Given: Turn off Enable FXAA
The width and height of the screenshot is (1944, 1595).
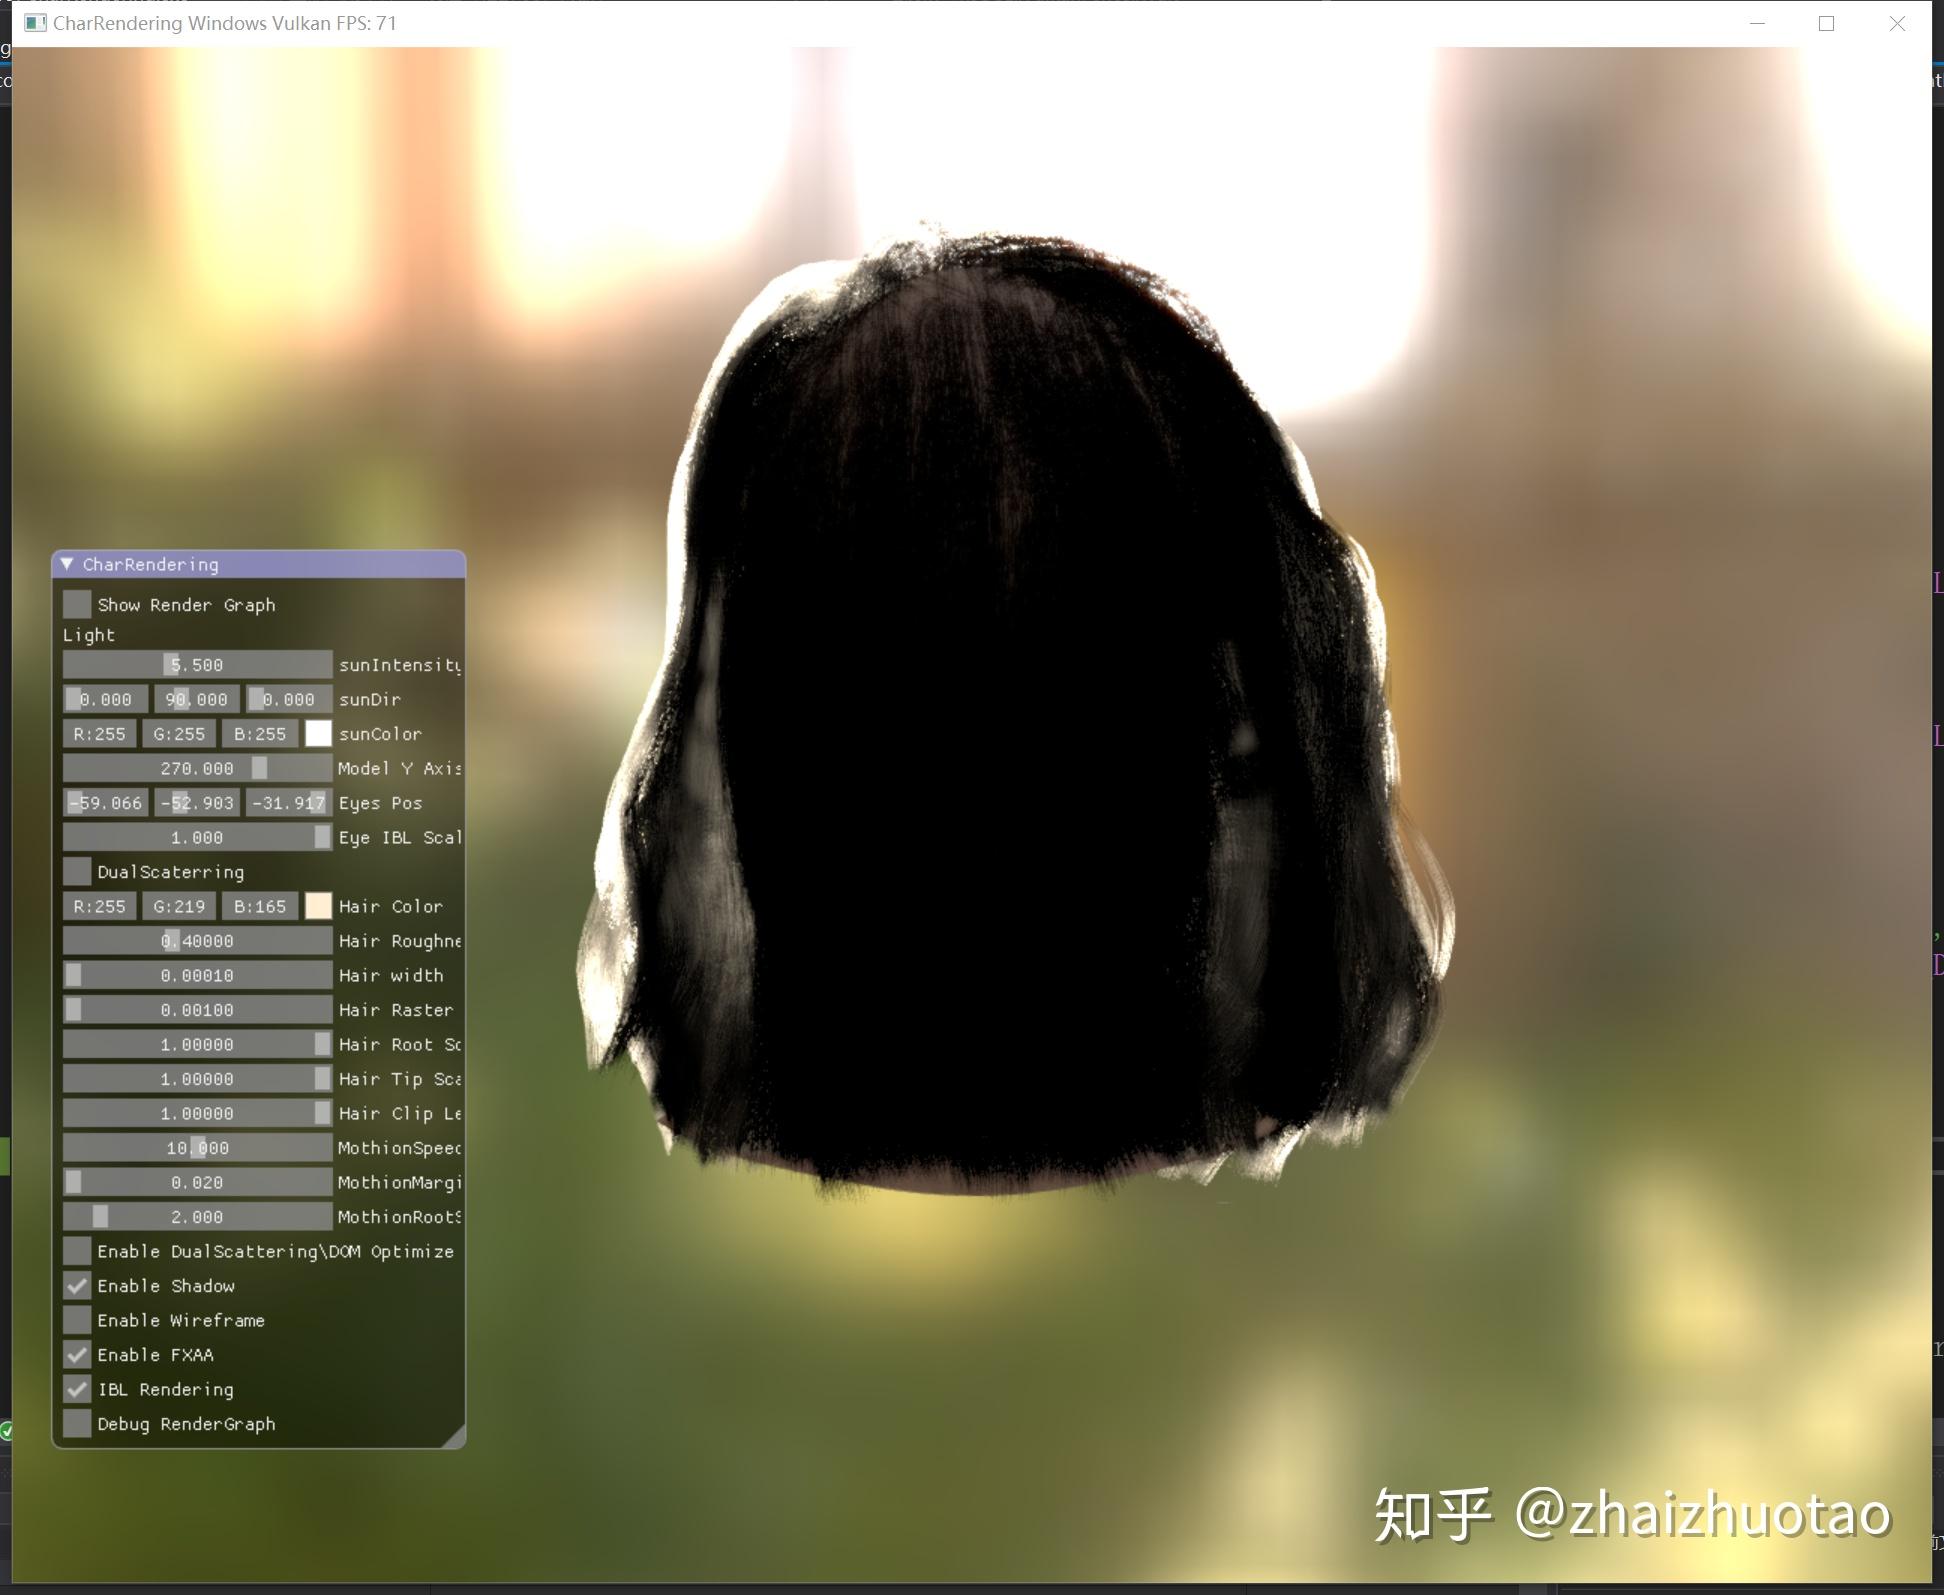Looking at the screenshot, I should tap(77, 1355).
